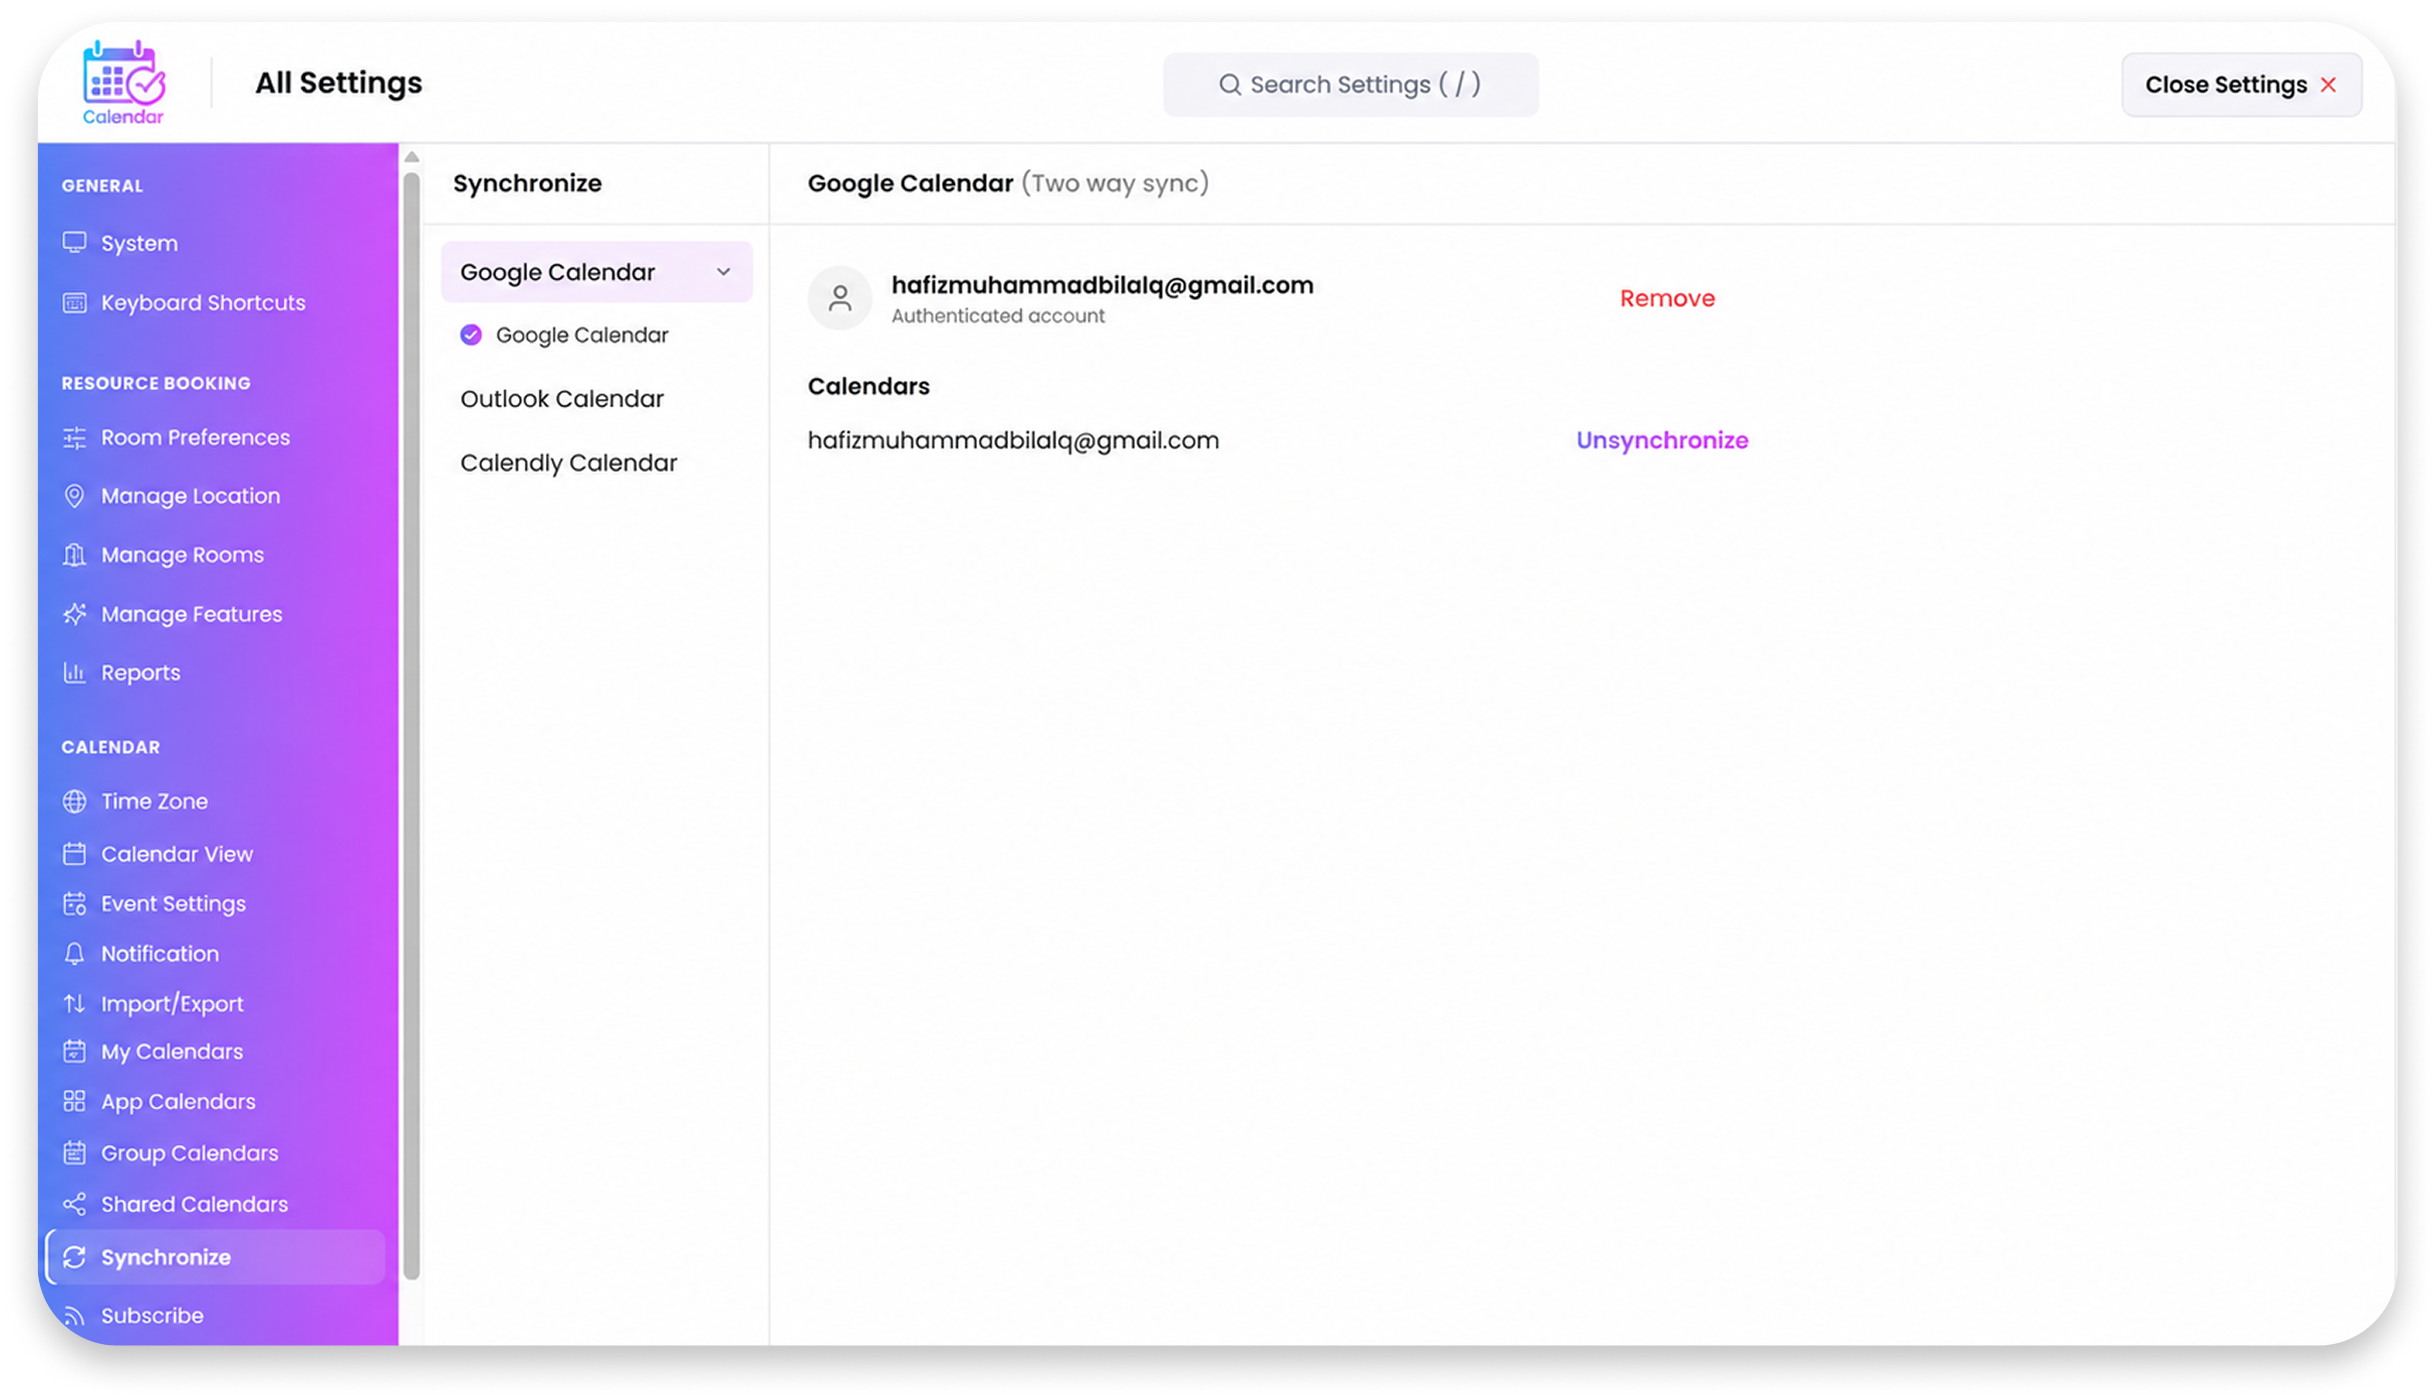Click the authenticated account avatar icon
The width and height of the screenshot is (2436, 1400).
point(840,298)
